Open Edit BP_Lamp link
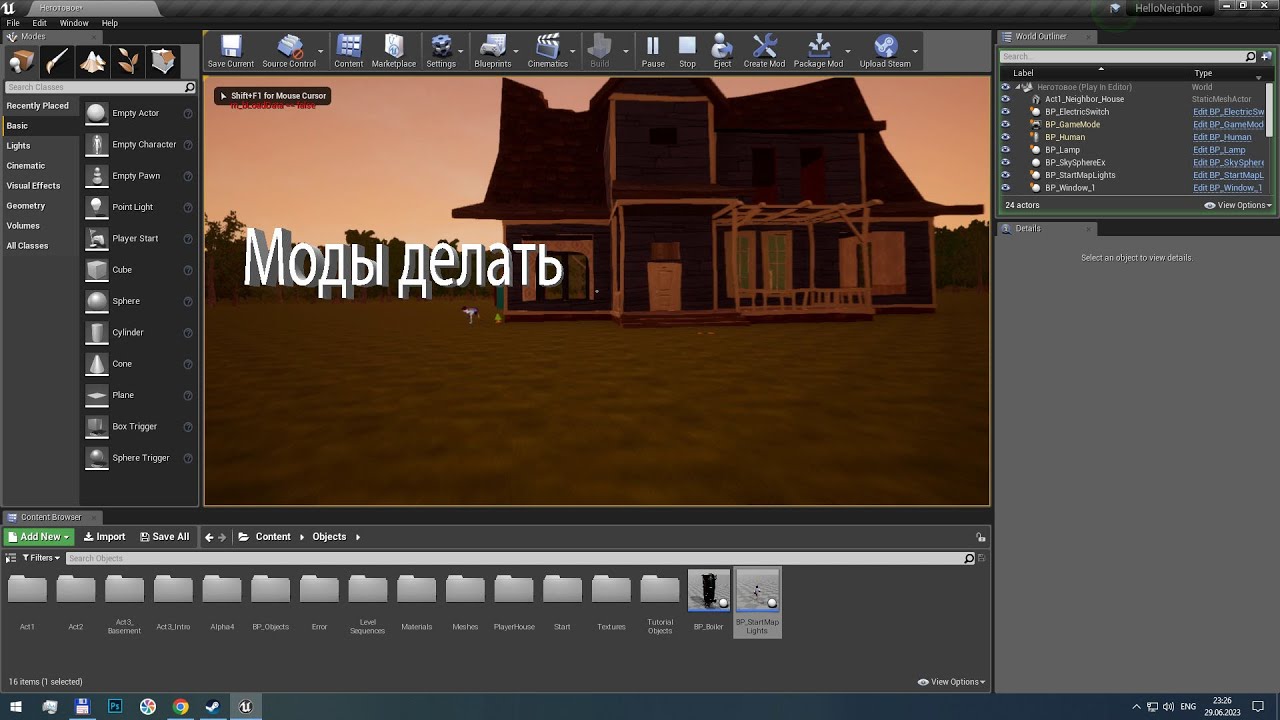The height and width of the screenshot is (720, 1280). pyautogui.click(x=1220, y=150)
